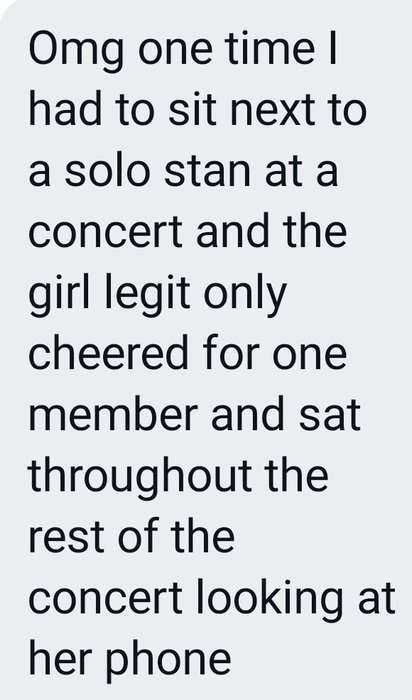Select the word "solo" in the text
The image size is (412, 700).
106,170
